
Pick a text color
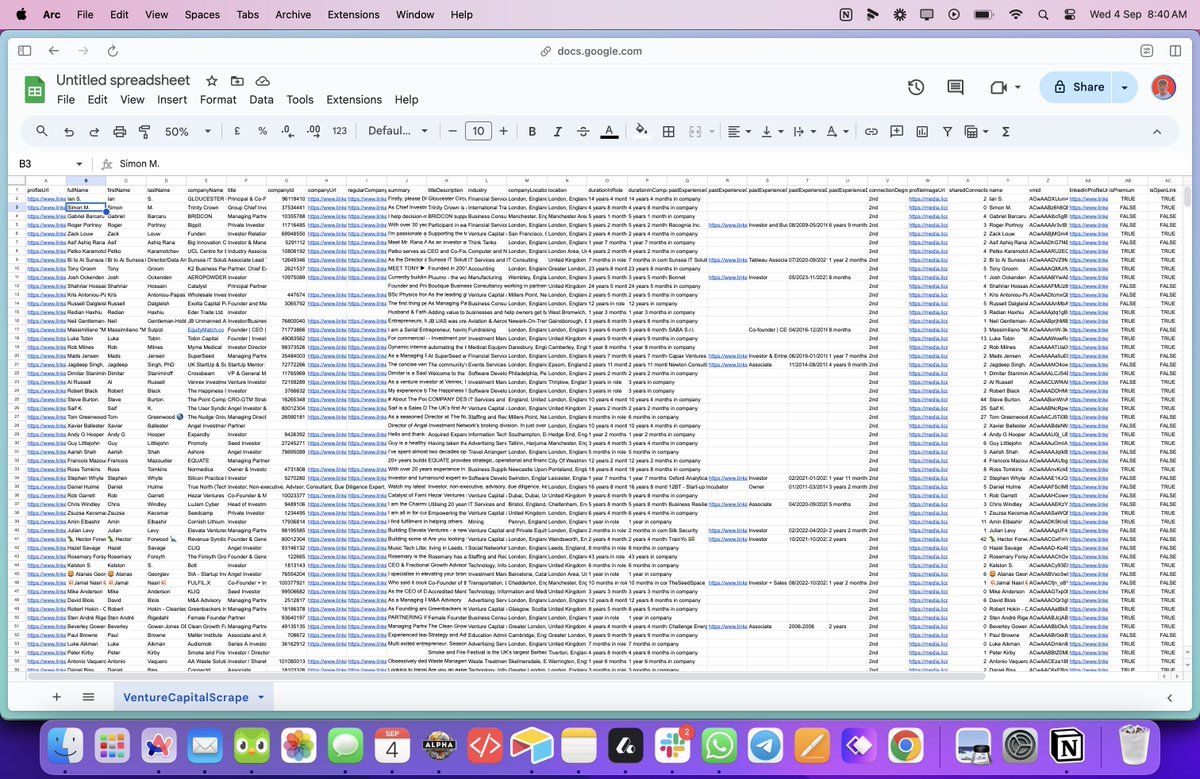pos(609,131)
